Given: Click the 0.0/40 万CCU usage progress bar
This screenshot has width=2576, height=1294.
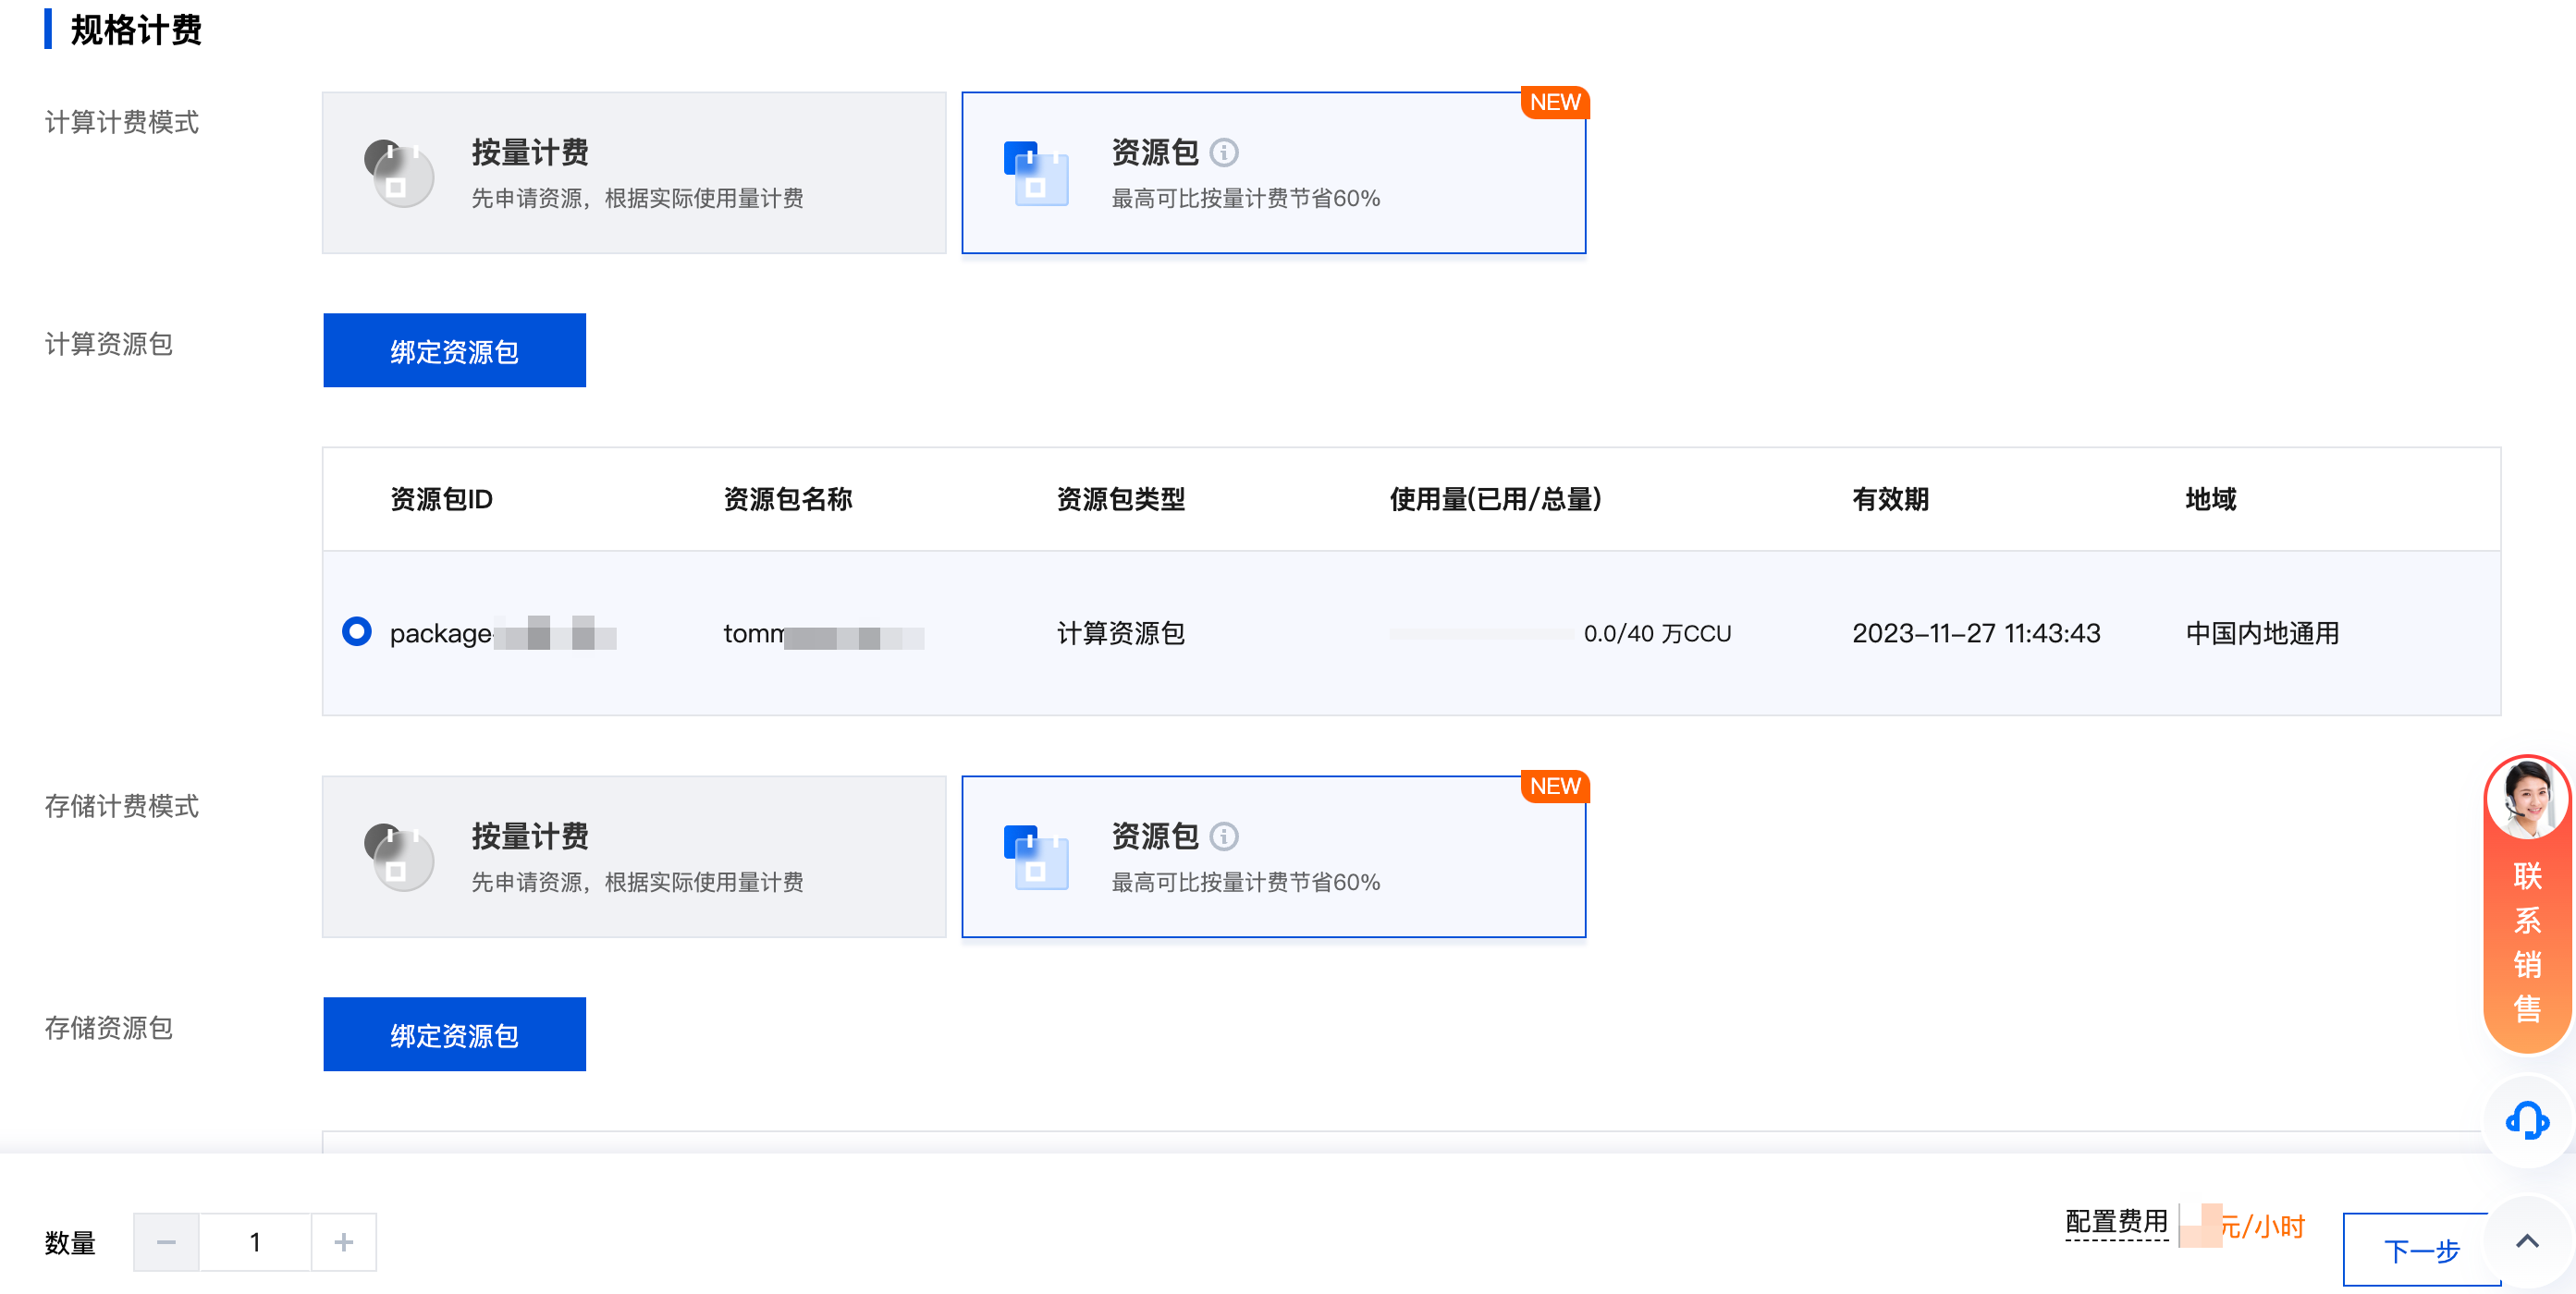Looking at the screenshot, I should (1480, 633).
